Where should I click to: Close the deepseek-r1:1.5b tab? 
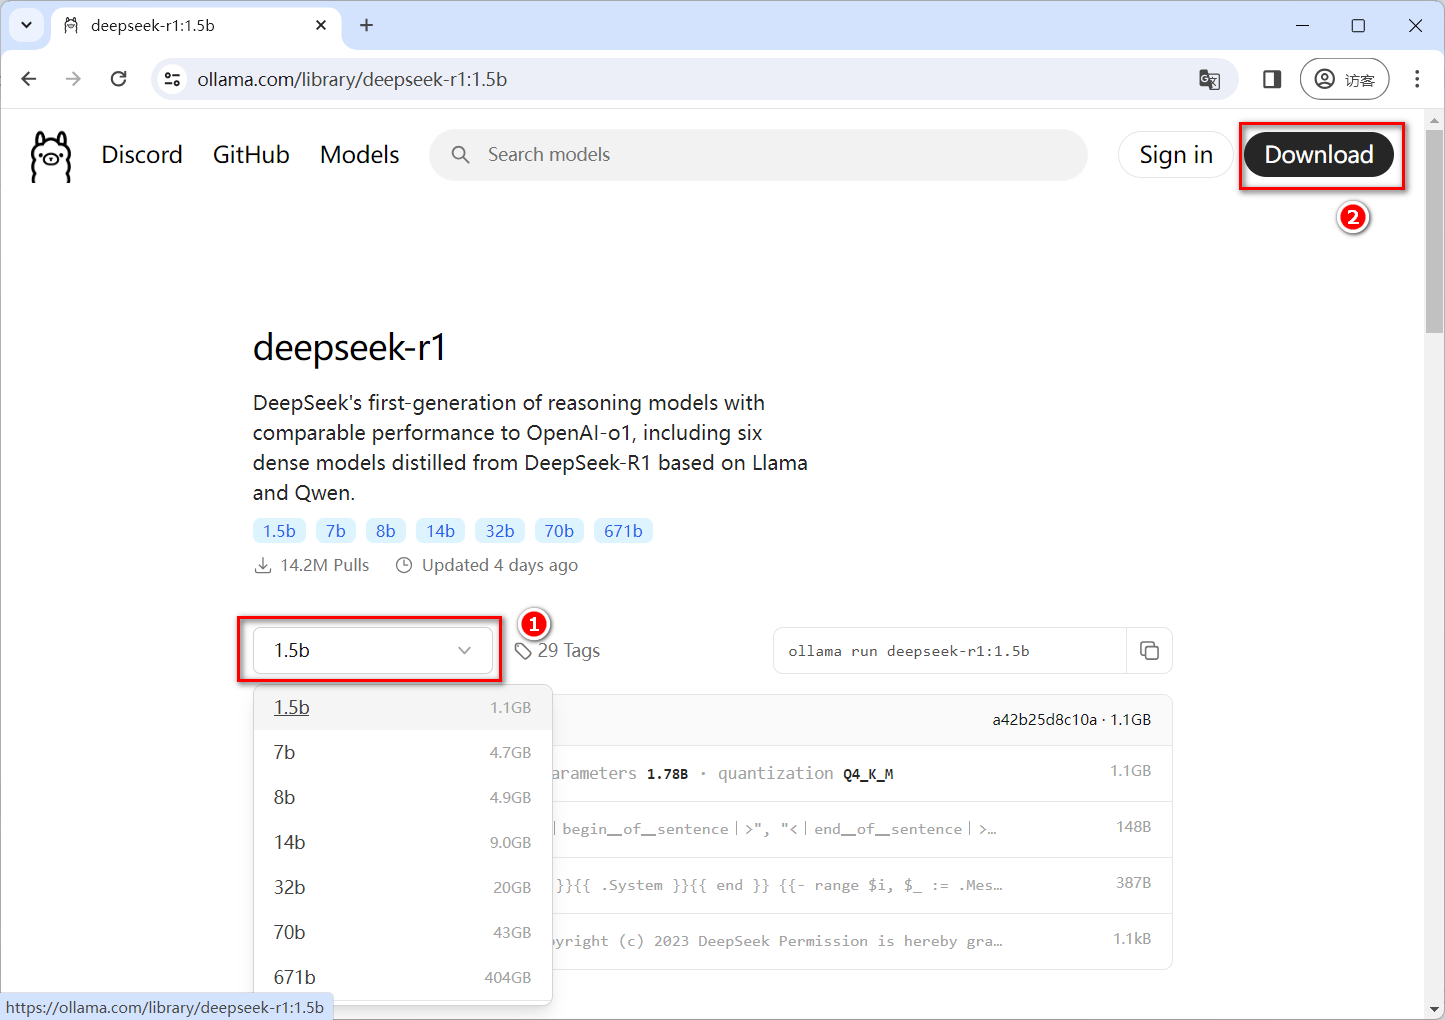(321, 25)
